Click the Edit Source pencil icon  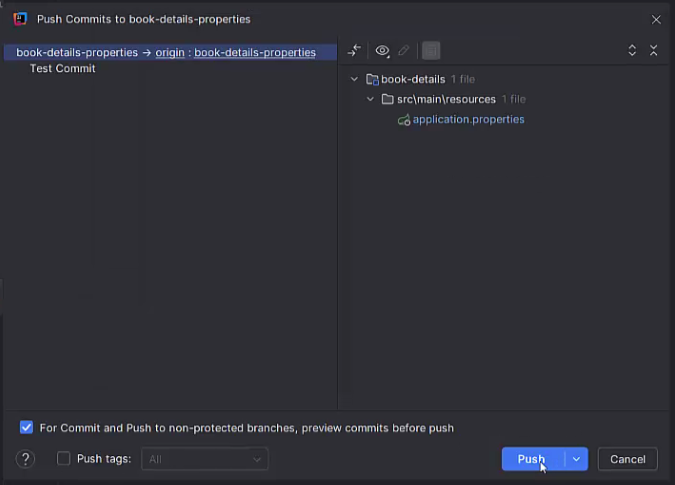click(404, 50)
